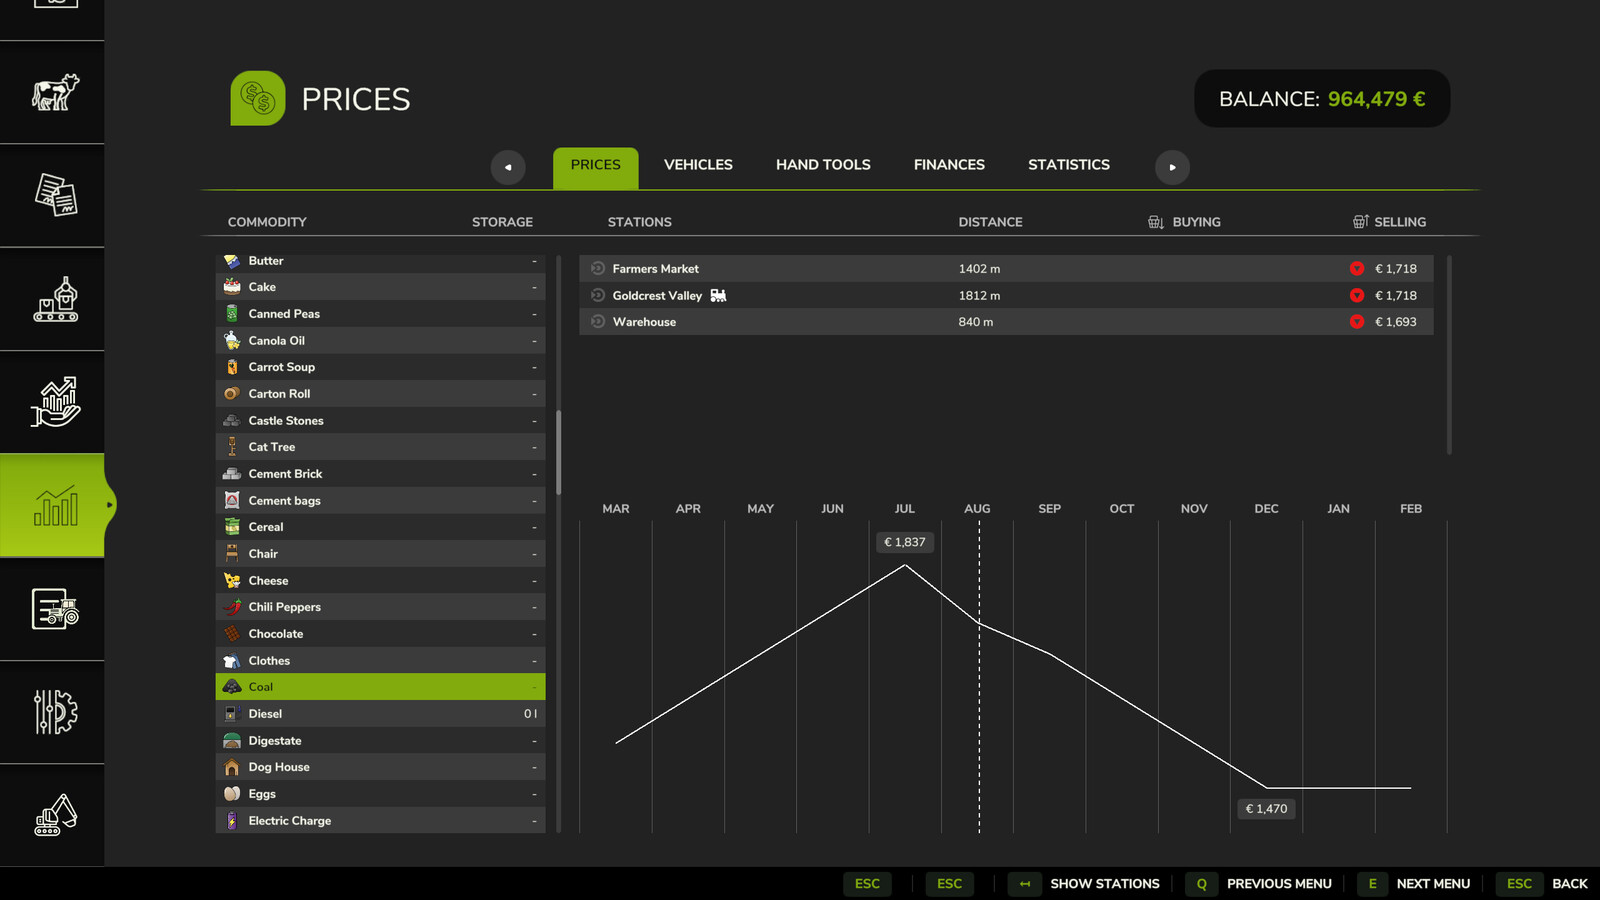Open the vehicle list tractor sidebar icon
The height and width of the screenshot is (900, 1600).
[x=54, y=609]
